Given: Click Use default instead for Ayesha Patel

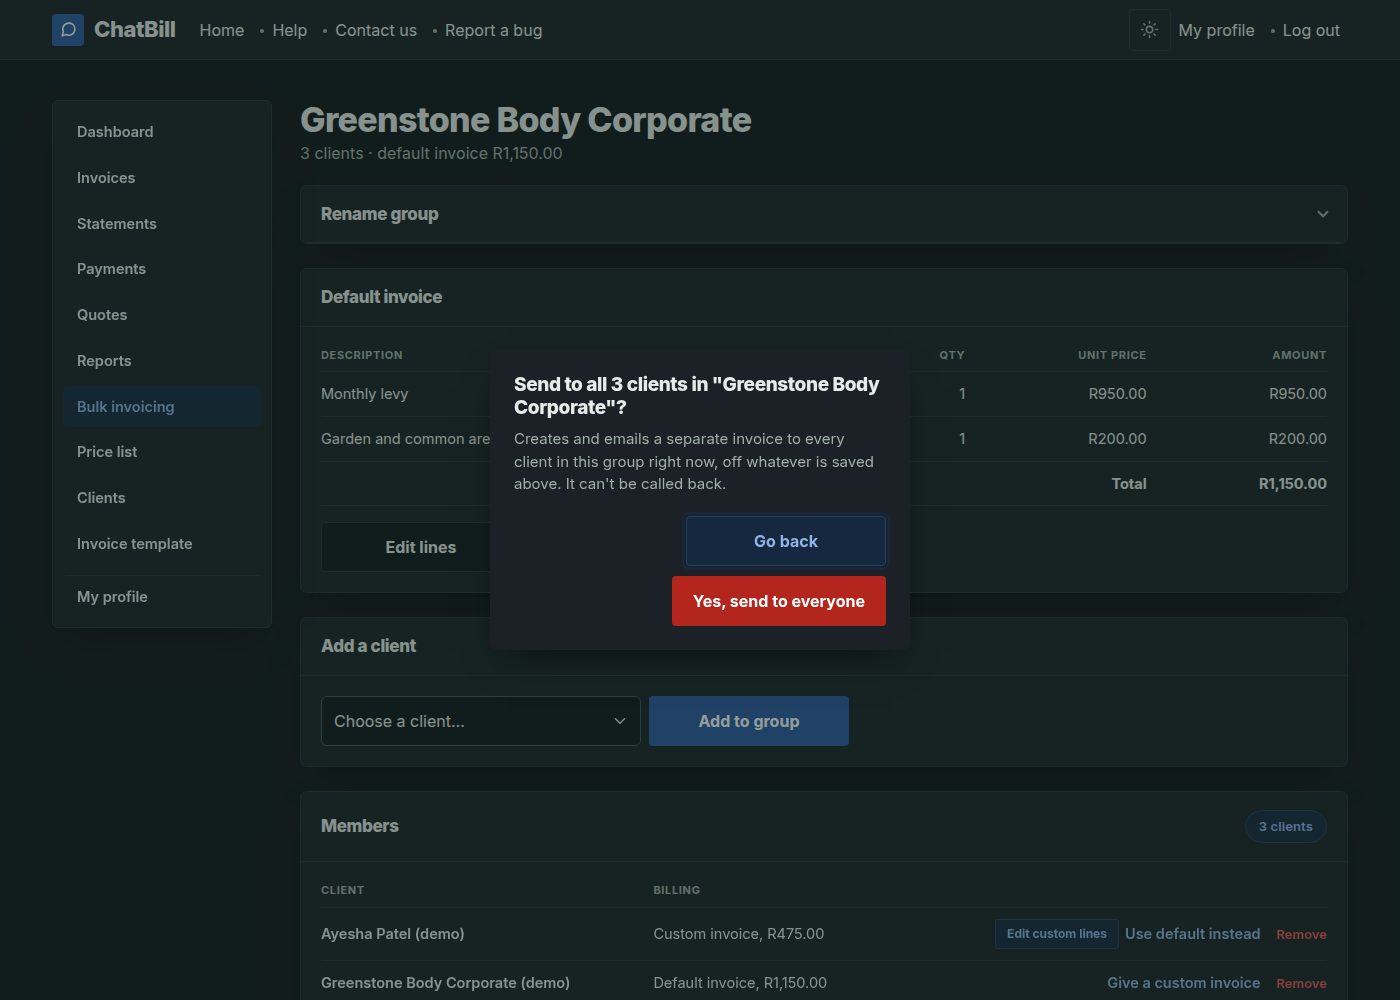Looking at the screenshot, I should point(1192,934).
